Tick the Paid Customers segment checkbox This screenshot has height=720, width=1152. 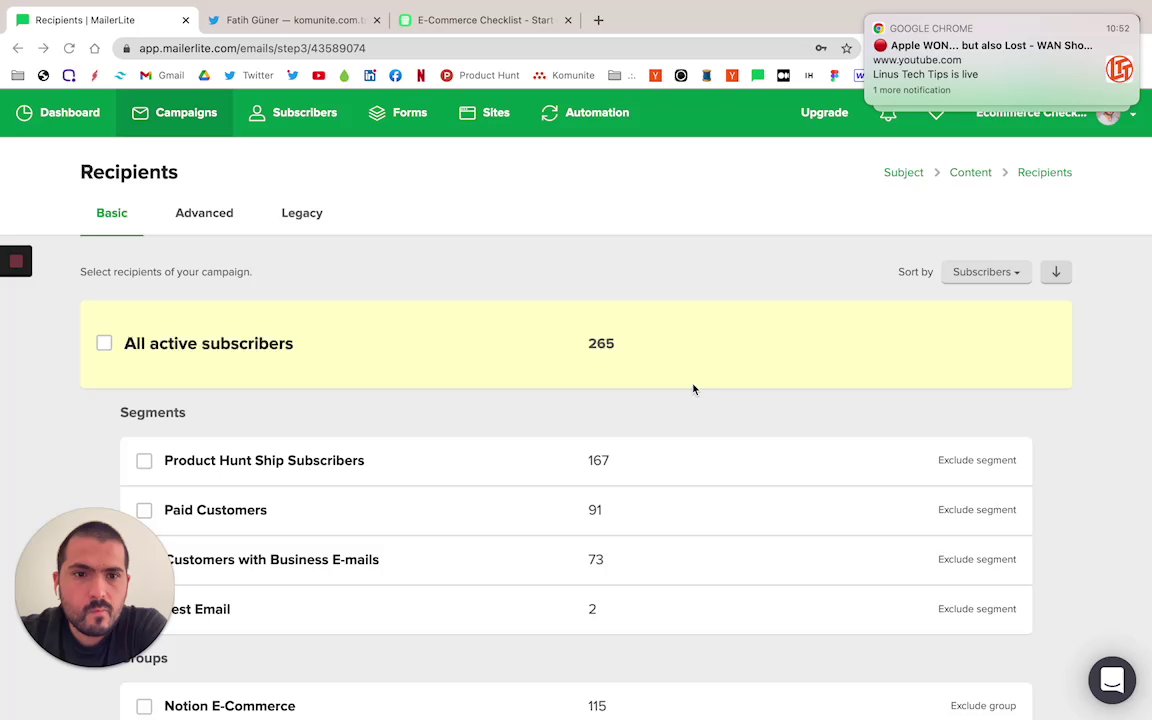coord(144,510)
